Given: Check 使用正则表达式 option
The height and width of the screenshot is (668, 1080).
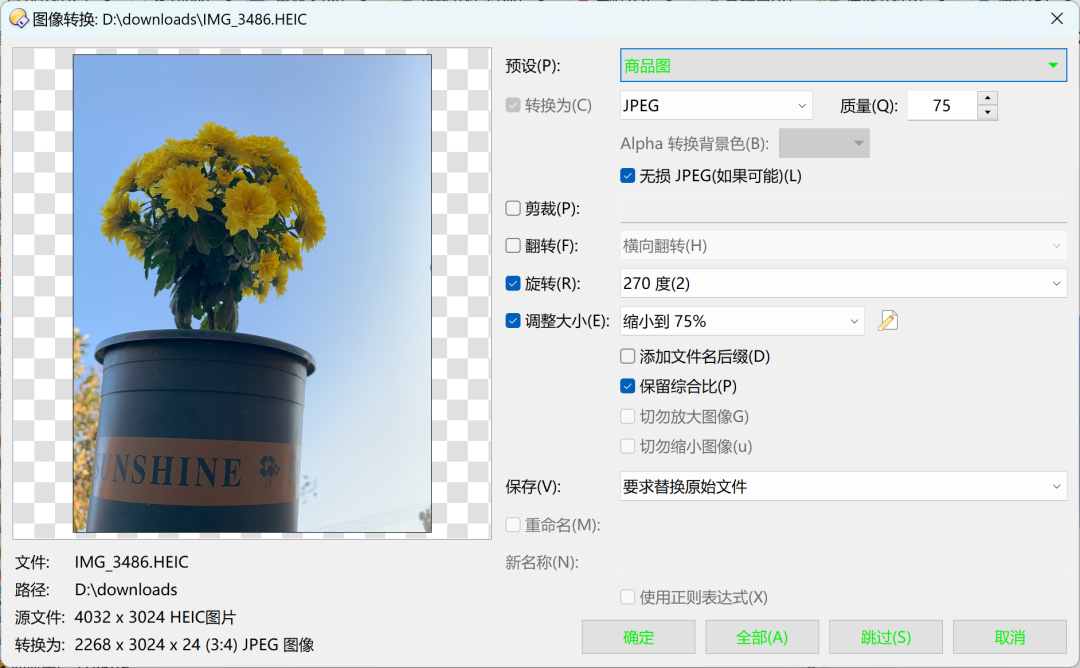Looking at the screenshot, I should pos(628,597).
